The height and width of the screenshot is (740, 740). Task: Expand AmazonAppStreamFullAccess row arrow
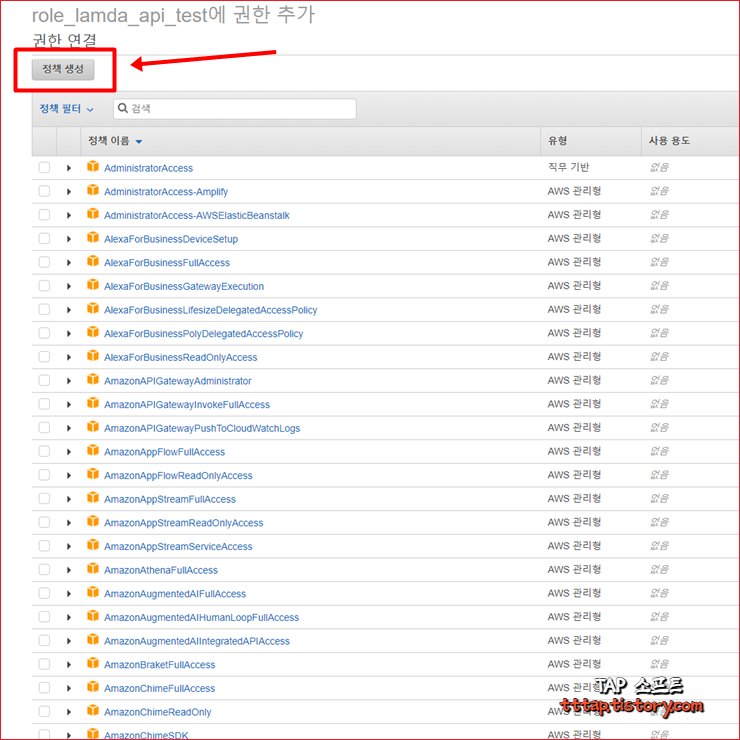click(69, 499)
